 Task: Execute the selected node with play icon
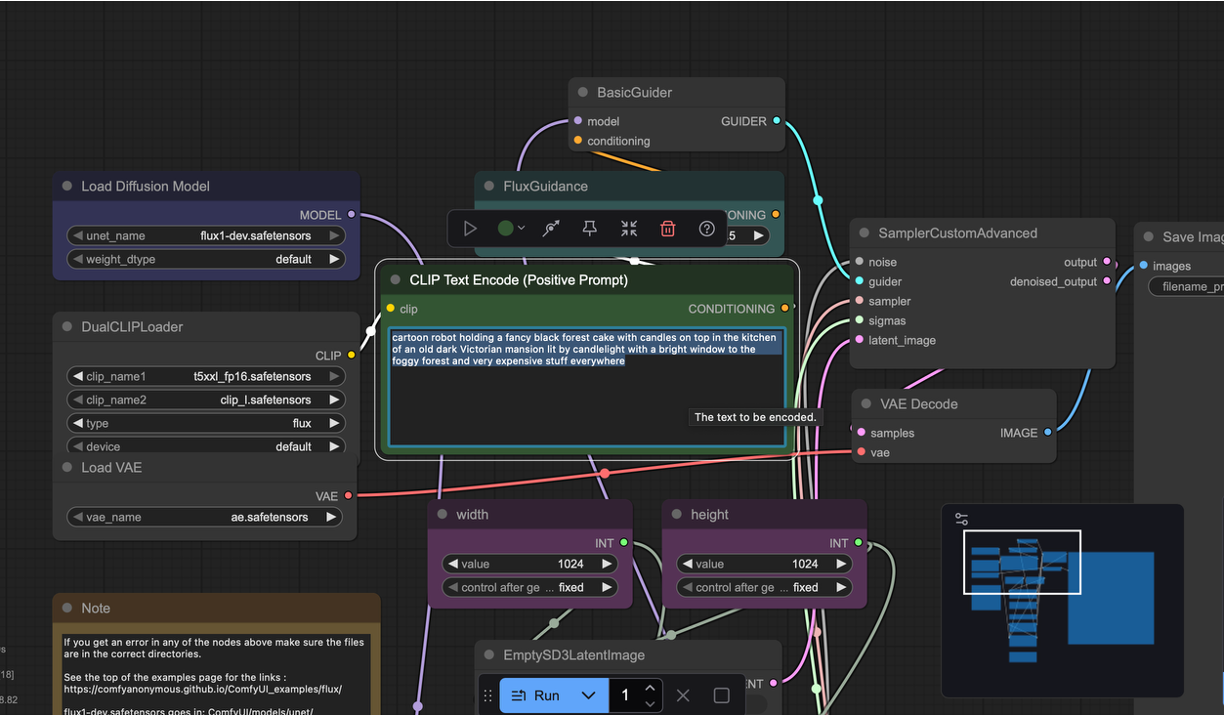(470, 229)
